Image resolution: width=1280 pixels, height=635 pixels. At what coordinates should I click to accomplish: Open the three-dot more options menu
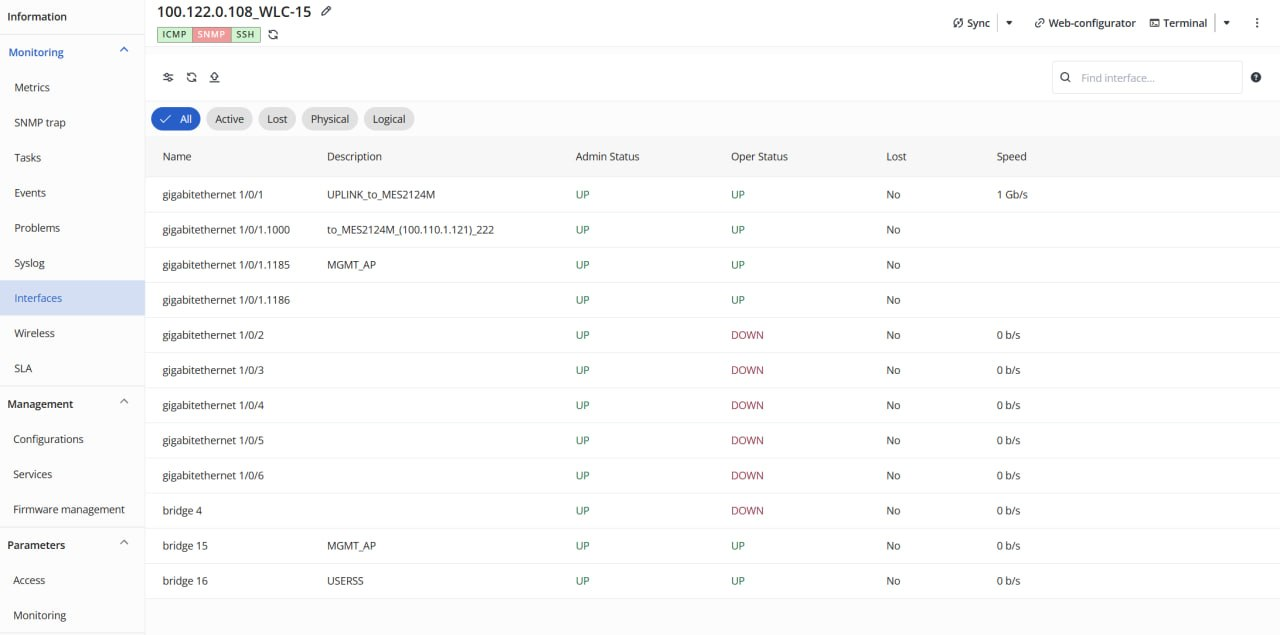point(1257,23)
